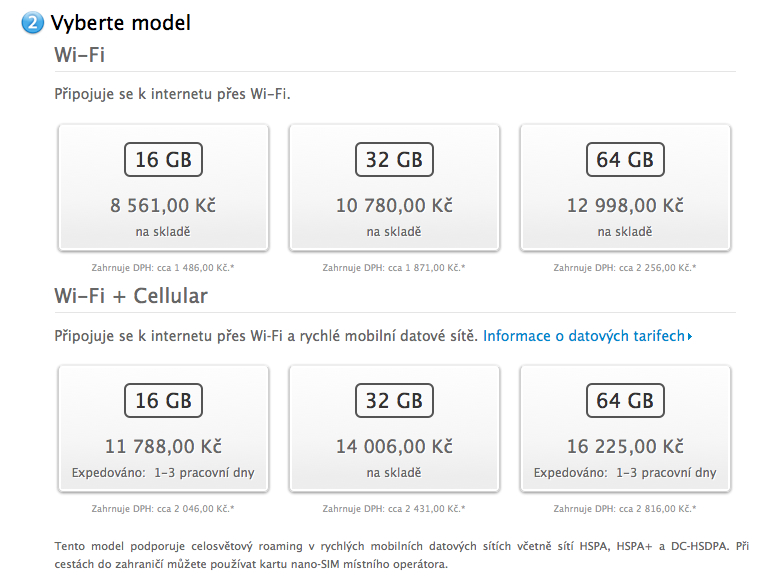Select the Wi-Fi + Cellular 16 GB model

[x=163, y=428]
